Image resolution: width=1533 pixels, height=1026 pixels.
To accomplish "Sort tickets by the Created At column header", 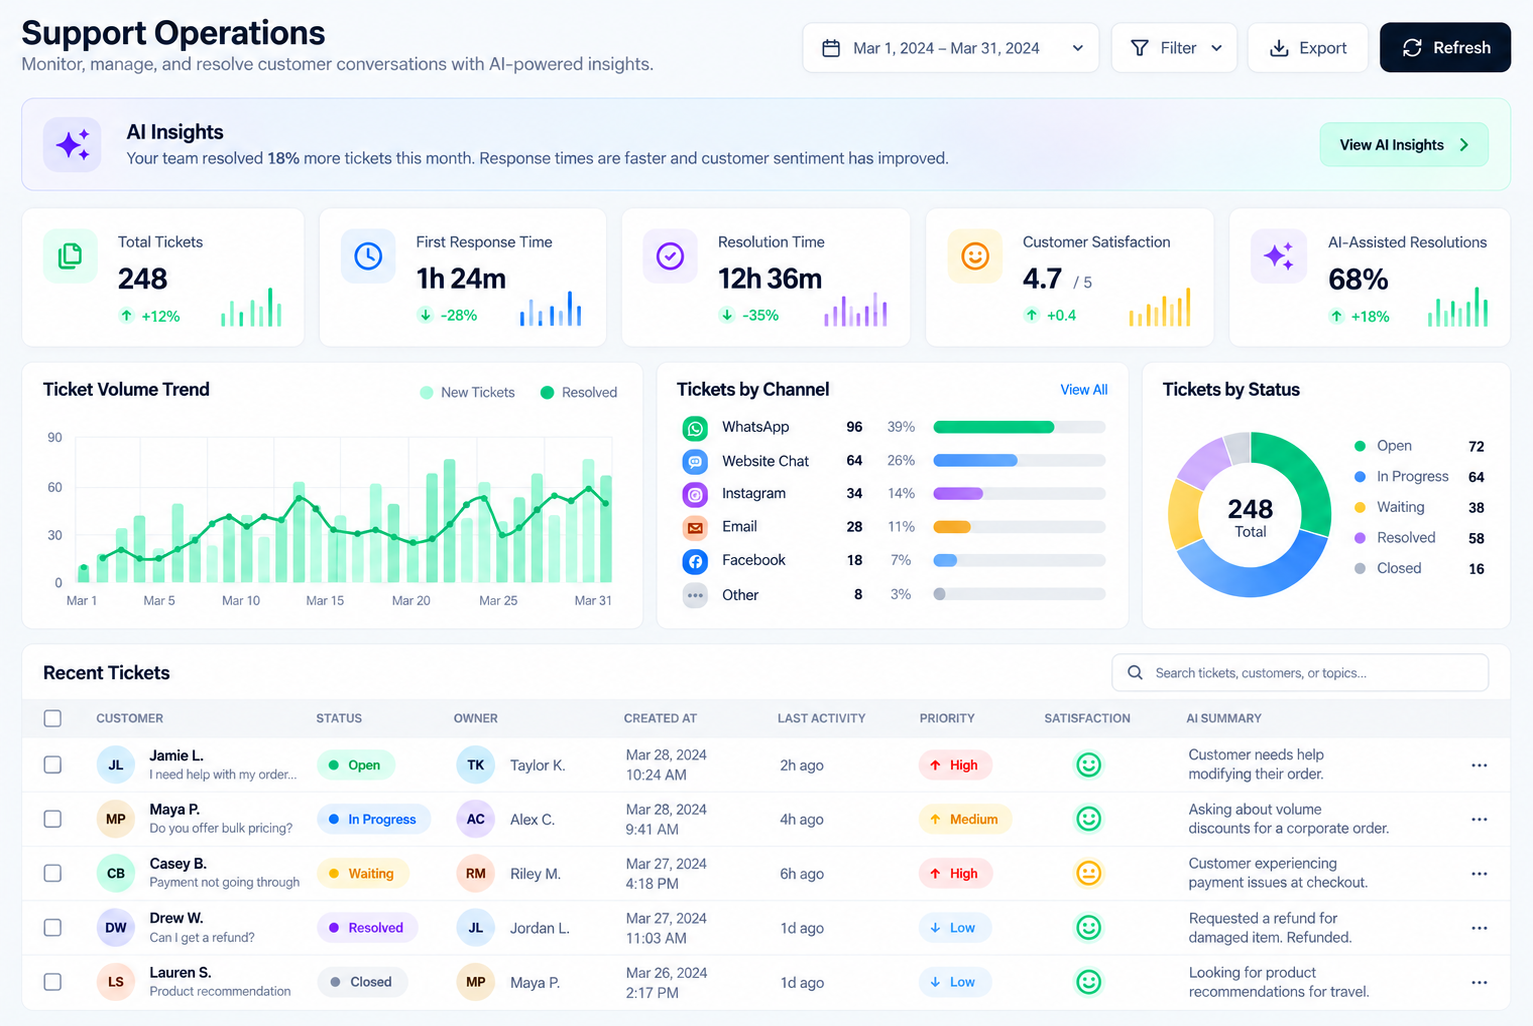I will (x=660, y=718).
